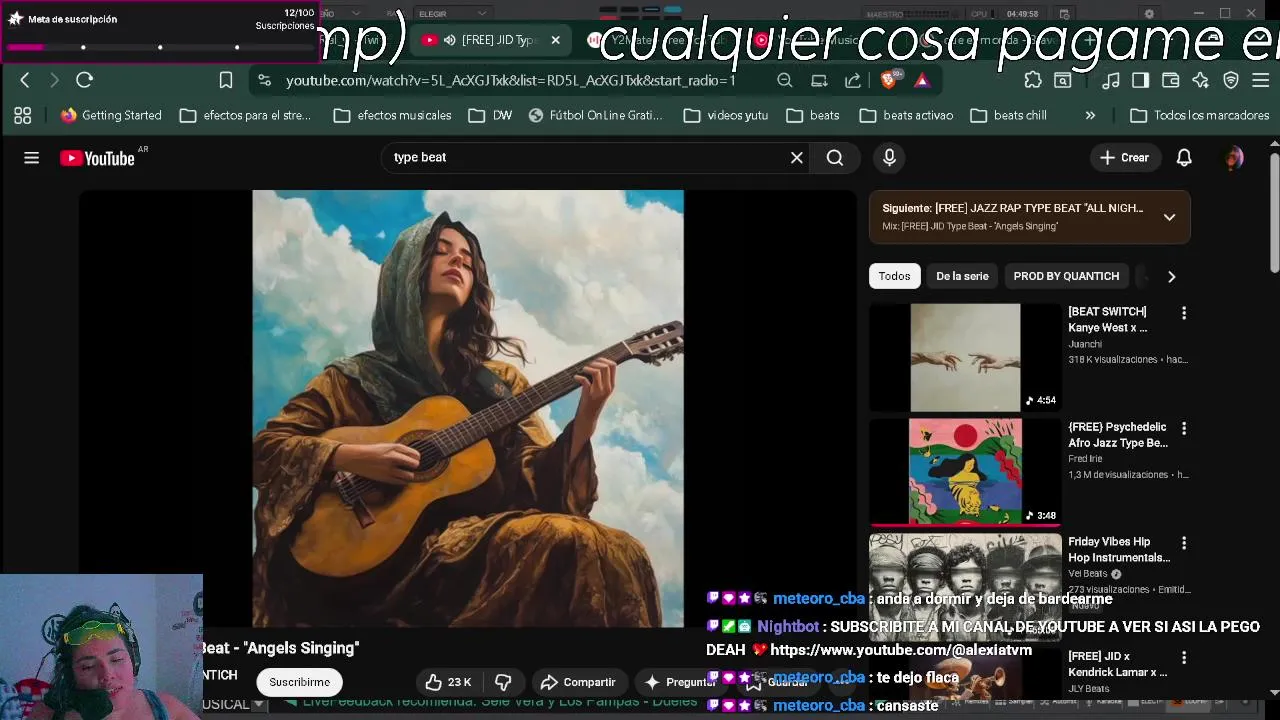Open 'efectos para el stre...' bookmark folder
This screenshot has width=1280, height=720.
point(246,115)
